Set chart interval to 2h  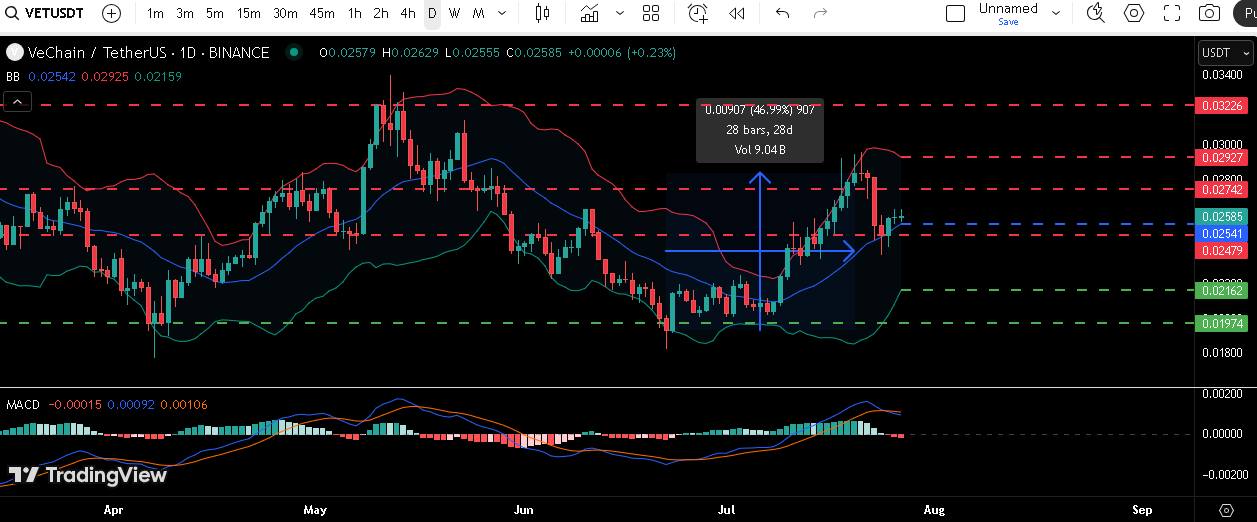(381, 14)
